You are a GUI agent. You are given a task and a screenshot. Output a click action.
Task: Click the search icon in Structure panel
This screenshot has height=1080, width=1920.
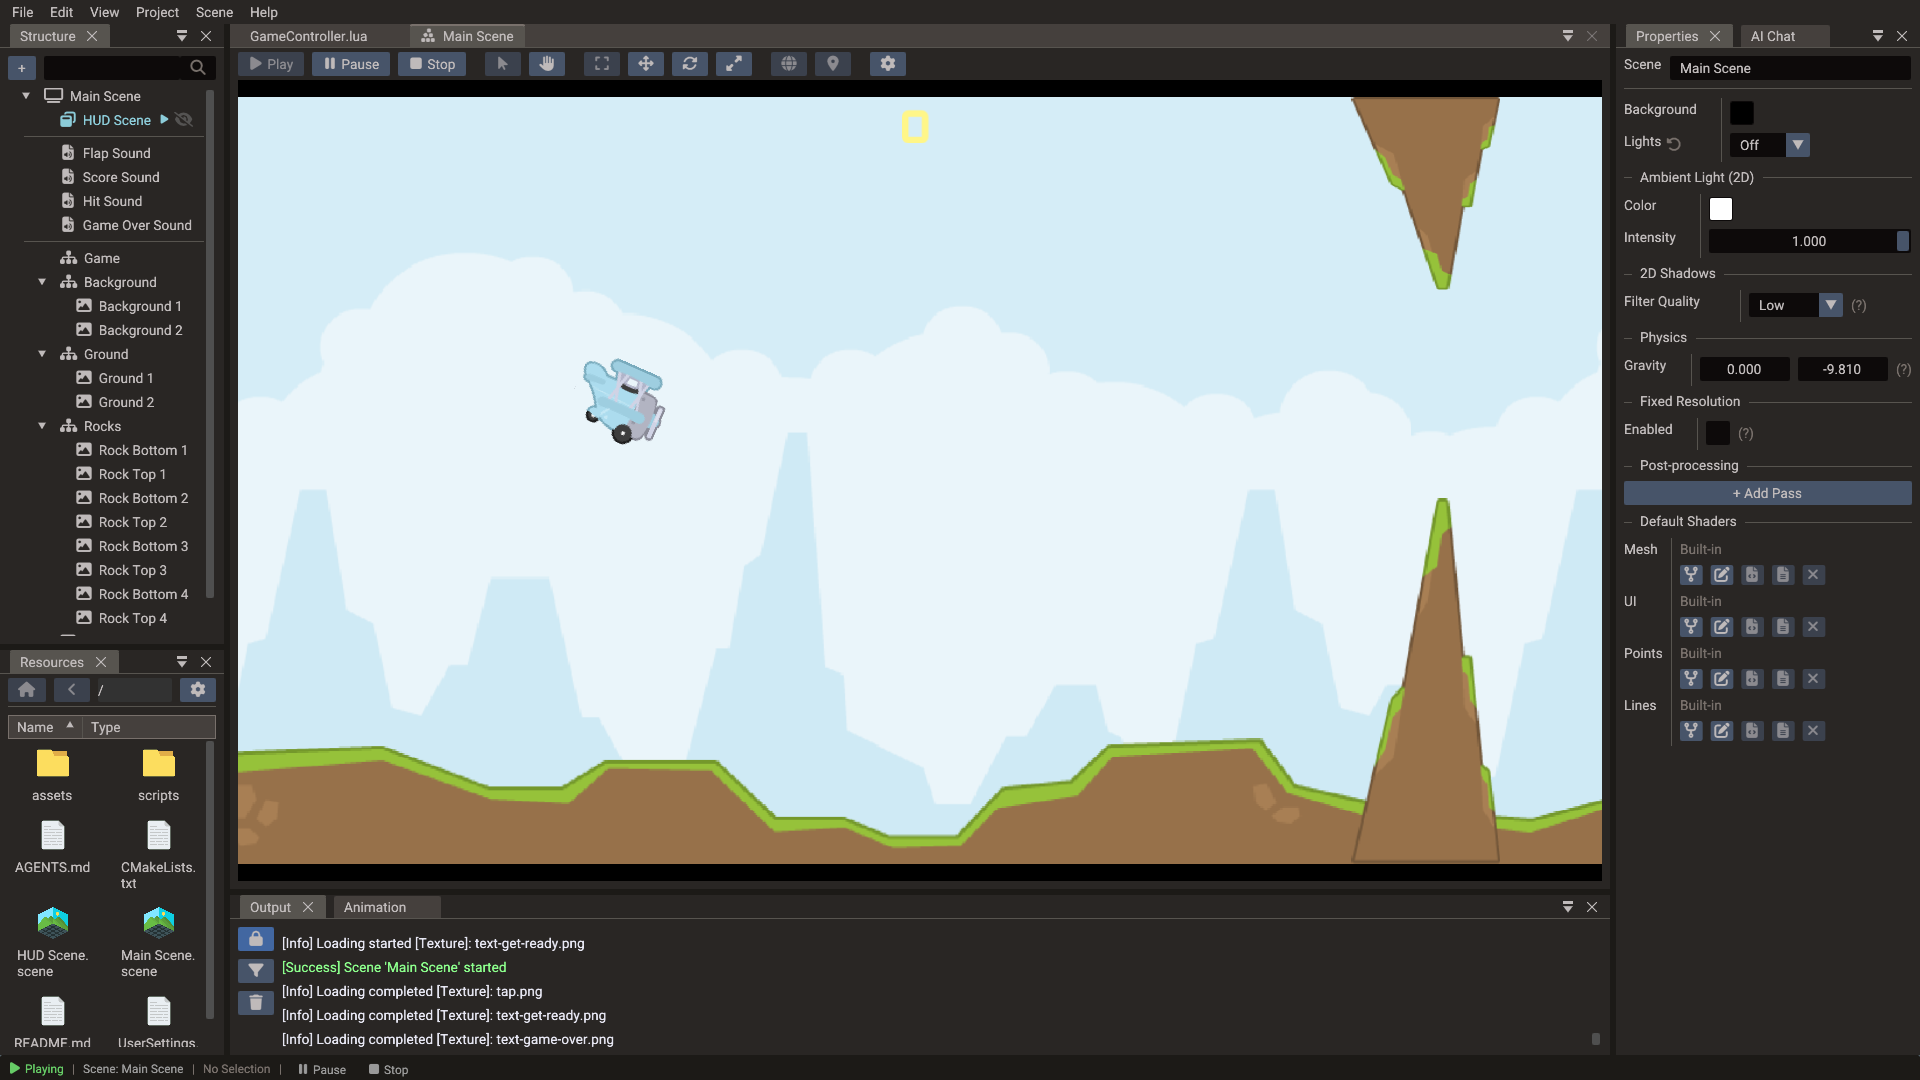(198, 68)
